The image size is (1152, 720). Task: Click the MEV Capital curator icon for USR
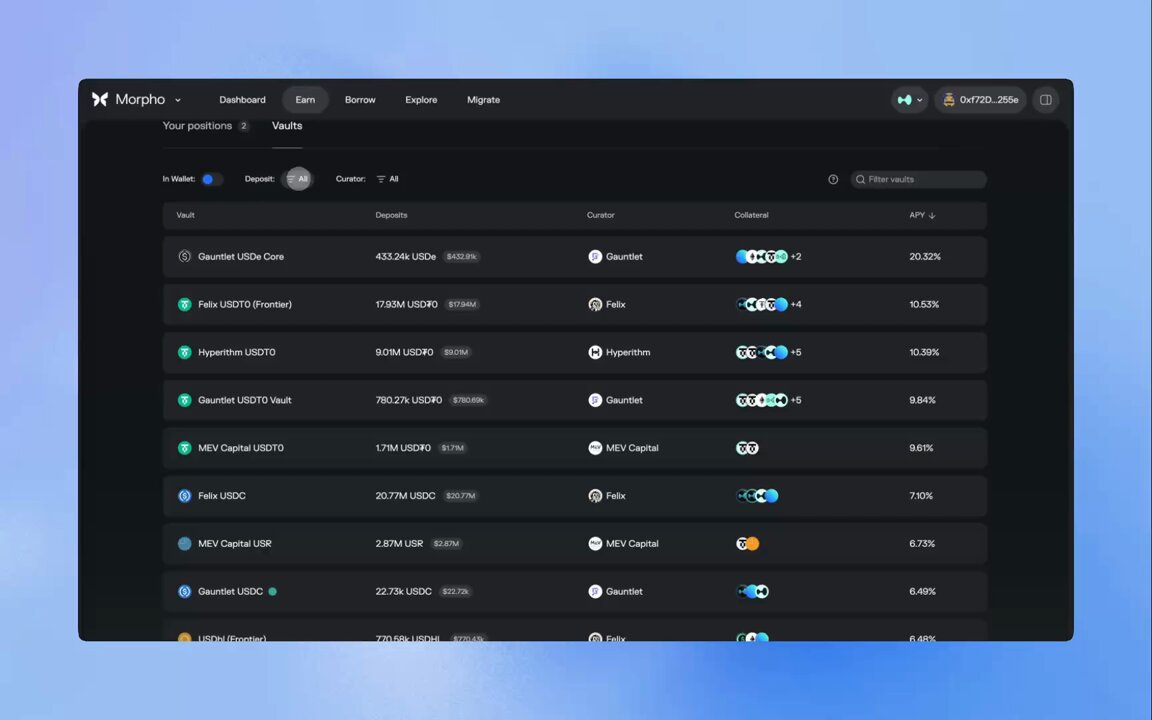pyautogui.click(x=596, y=543)
